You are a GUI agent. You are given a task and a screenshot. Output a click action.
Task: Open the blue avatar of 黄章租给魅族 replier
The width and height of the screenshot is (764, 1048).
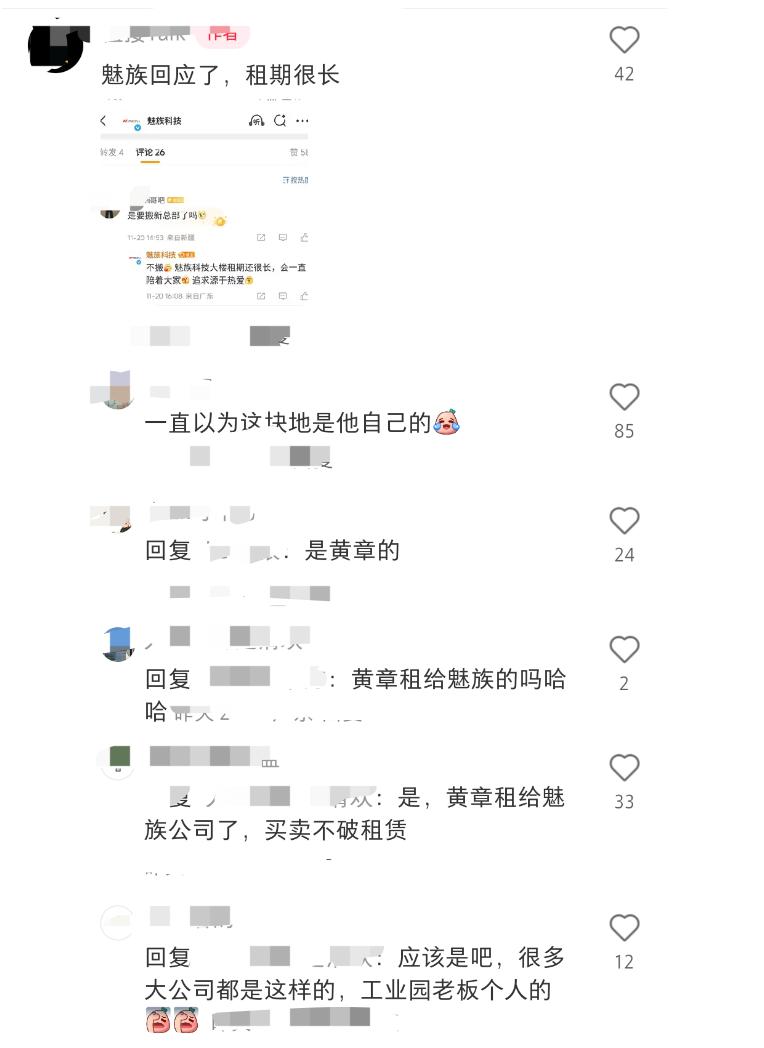tap(118, 644)
